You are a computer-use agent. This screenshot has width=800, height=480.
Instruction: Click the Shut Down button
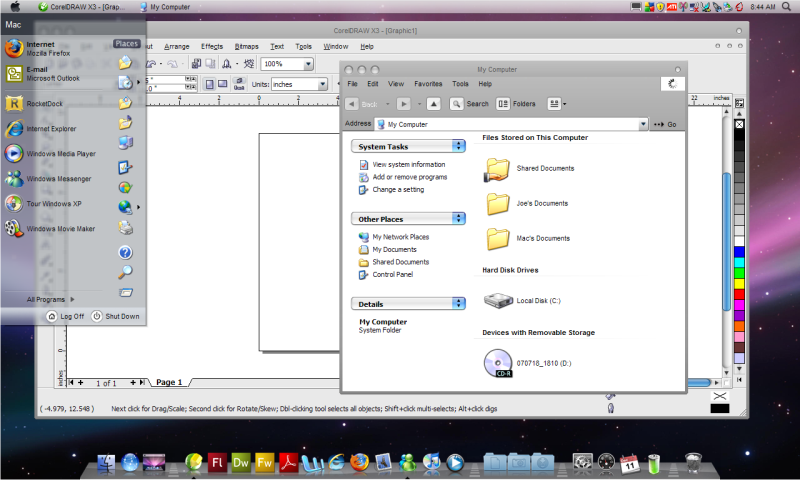[x=116, y=316]
